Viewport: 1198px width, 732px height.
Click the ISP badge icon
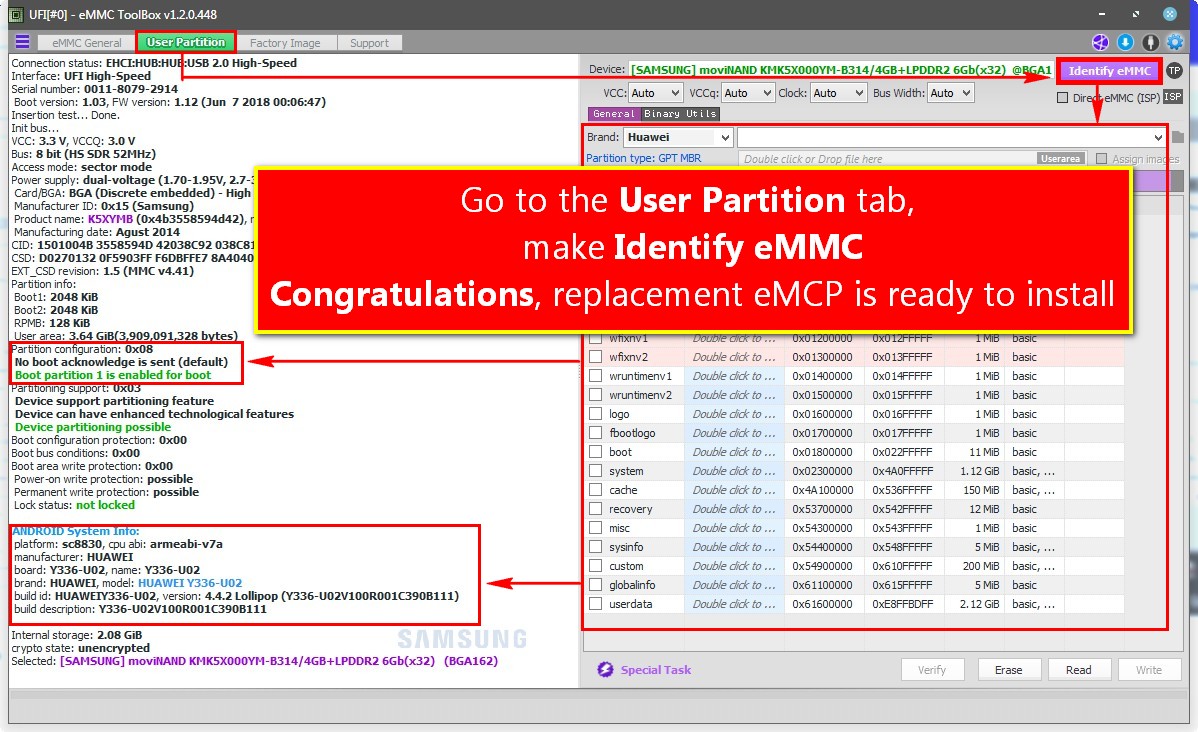click(x=1173, y=97)
